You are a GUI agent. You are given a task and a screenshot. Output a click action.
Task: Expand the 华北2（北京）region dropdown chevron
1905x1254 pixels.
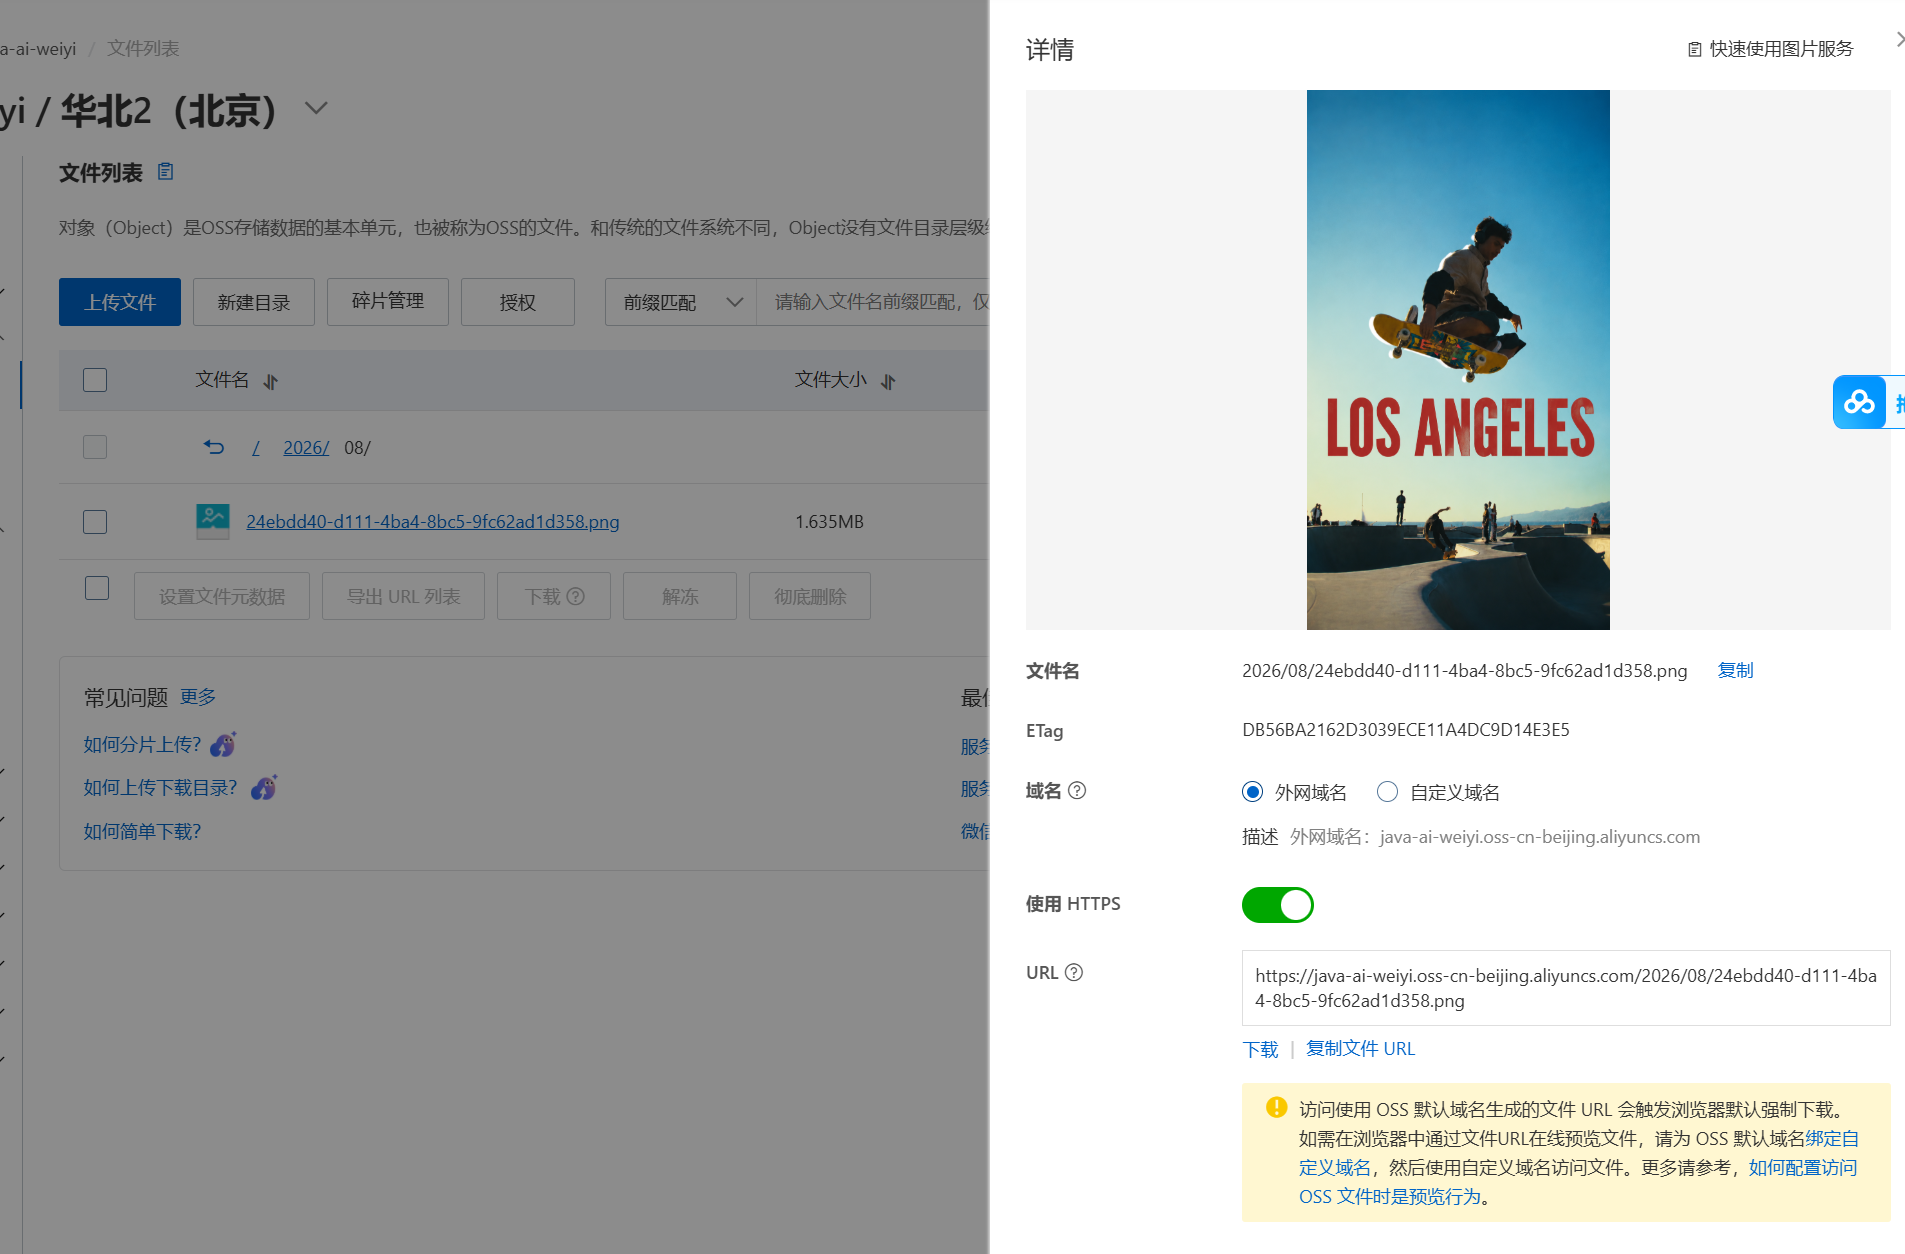tap(316, 108)
